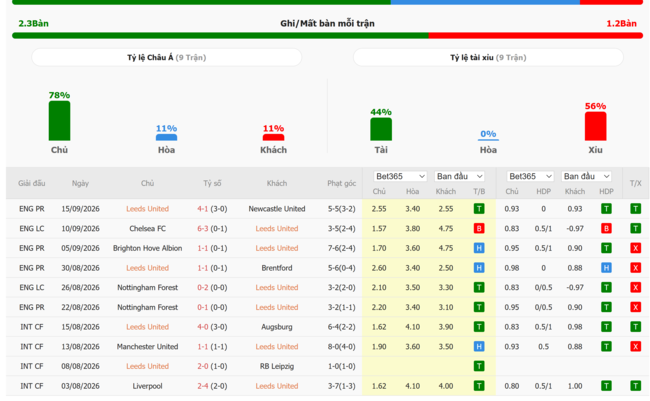The image size is (650, 401).
Task: Open Chelsea FC team link
Action: [148, 228]
